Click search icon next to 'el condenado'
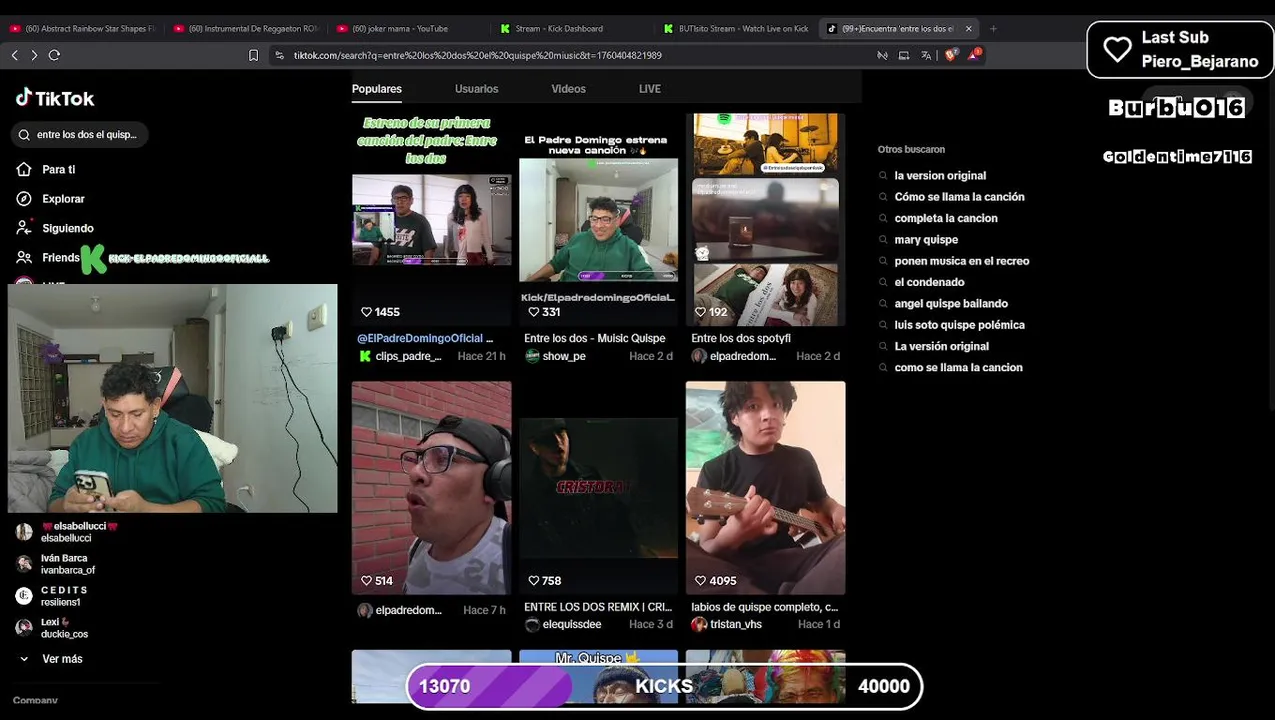1275x720 pixels. 883,283
